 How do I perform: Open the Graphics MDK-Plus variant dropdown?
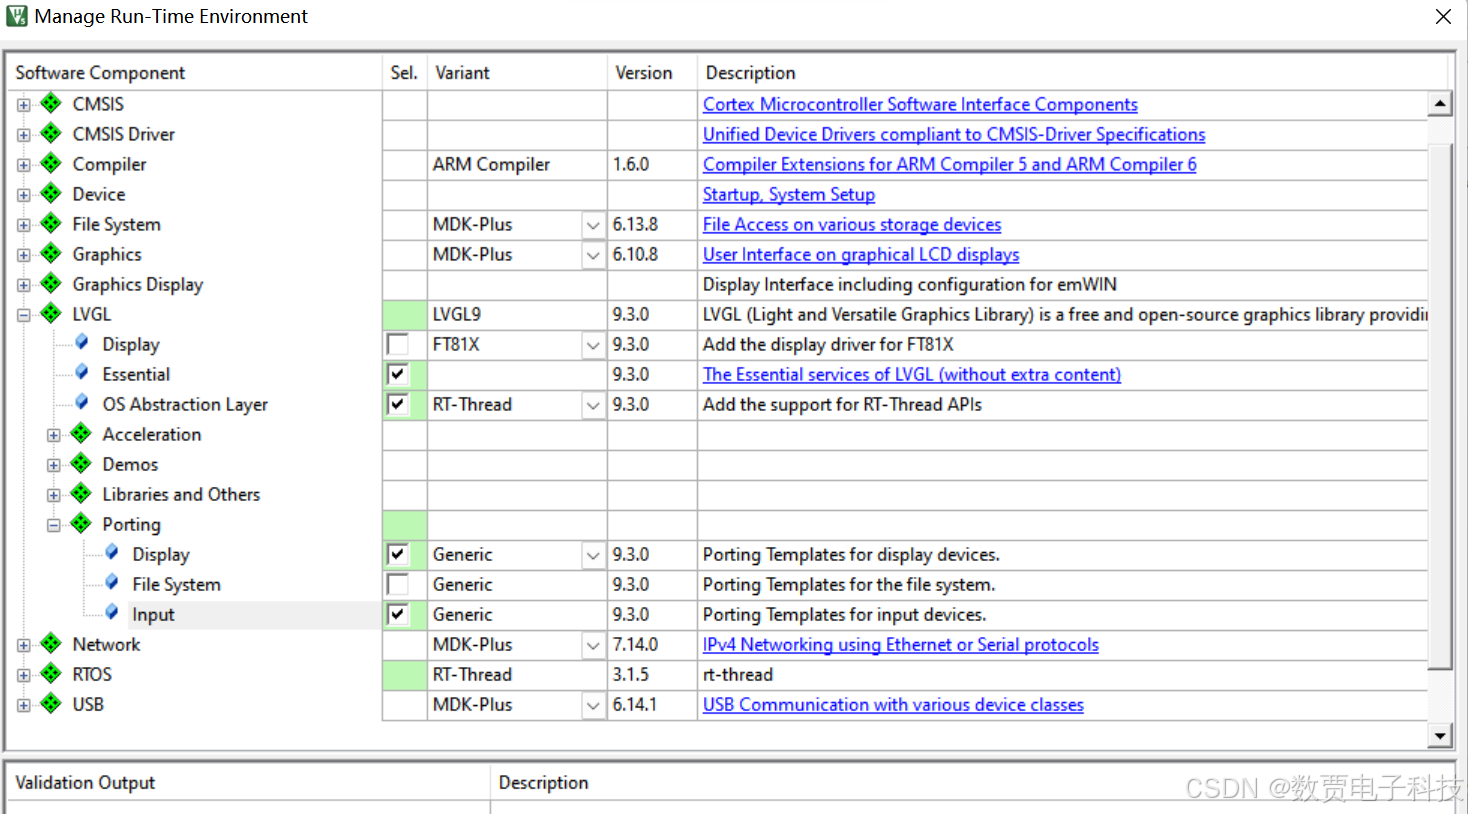[593, 255]
